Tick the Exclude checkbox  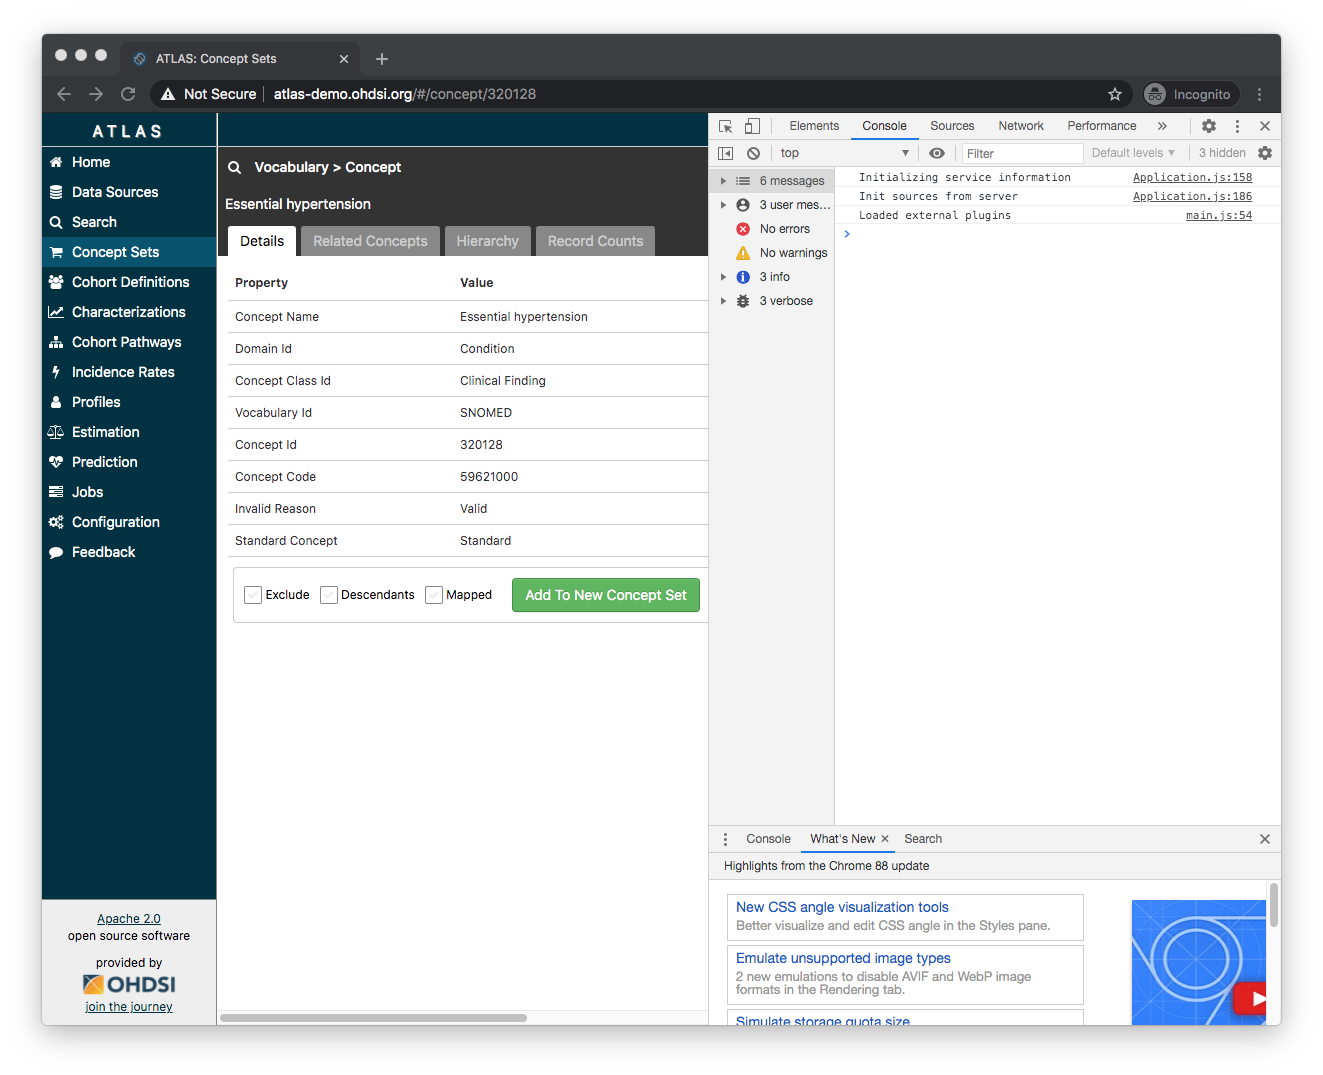click(253, 595)
